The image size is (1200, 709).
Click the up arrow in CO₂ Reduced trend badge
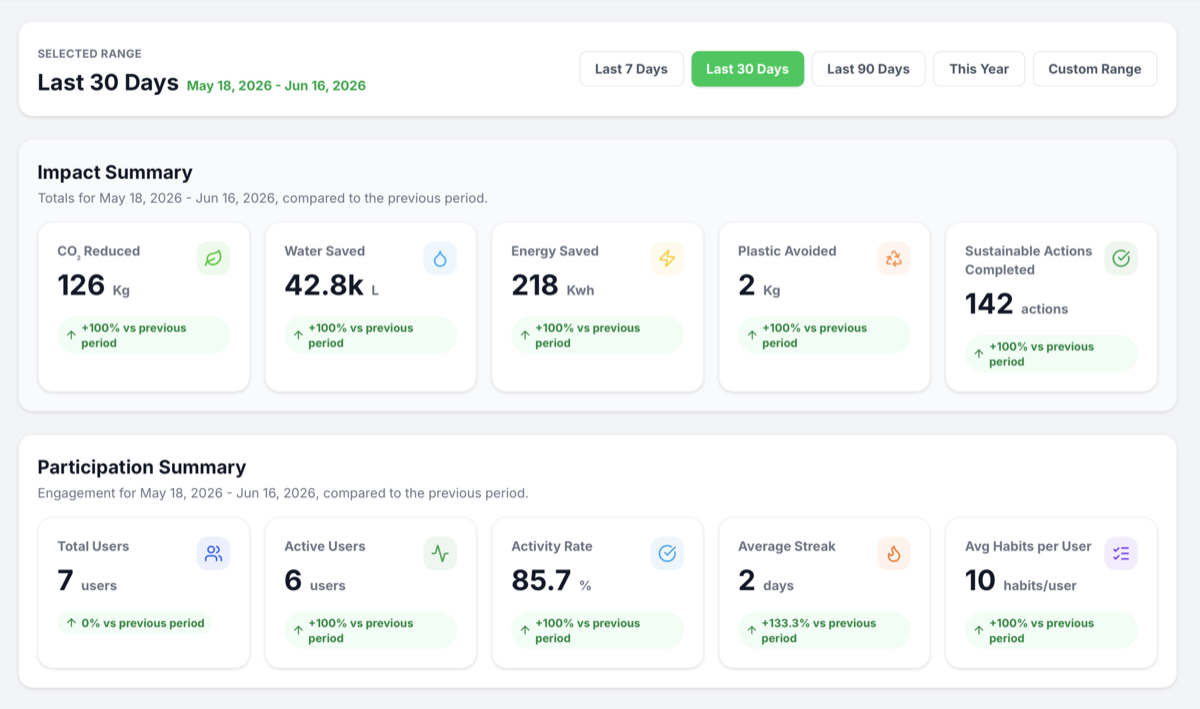(71, 335)
